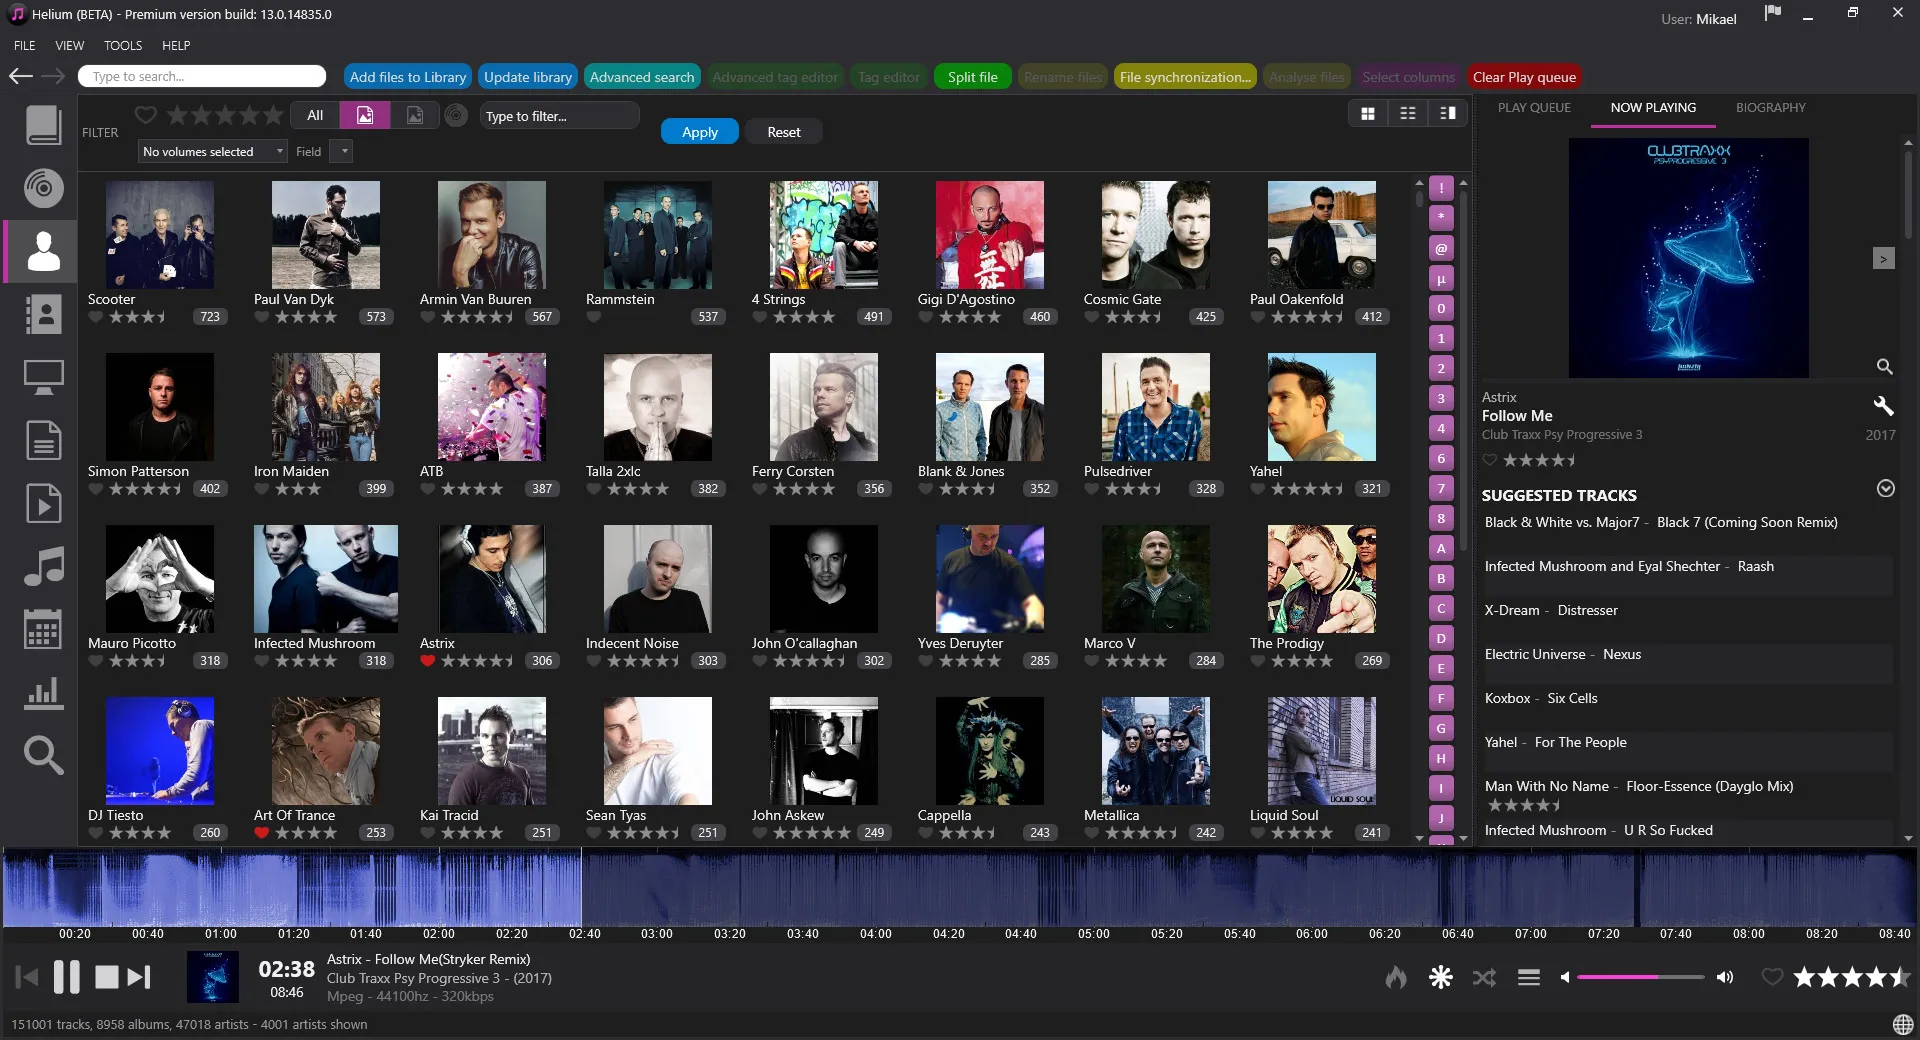Switch to the details pane layout

click(1447, 113)
